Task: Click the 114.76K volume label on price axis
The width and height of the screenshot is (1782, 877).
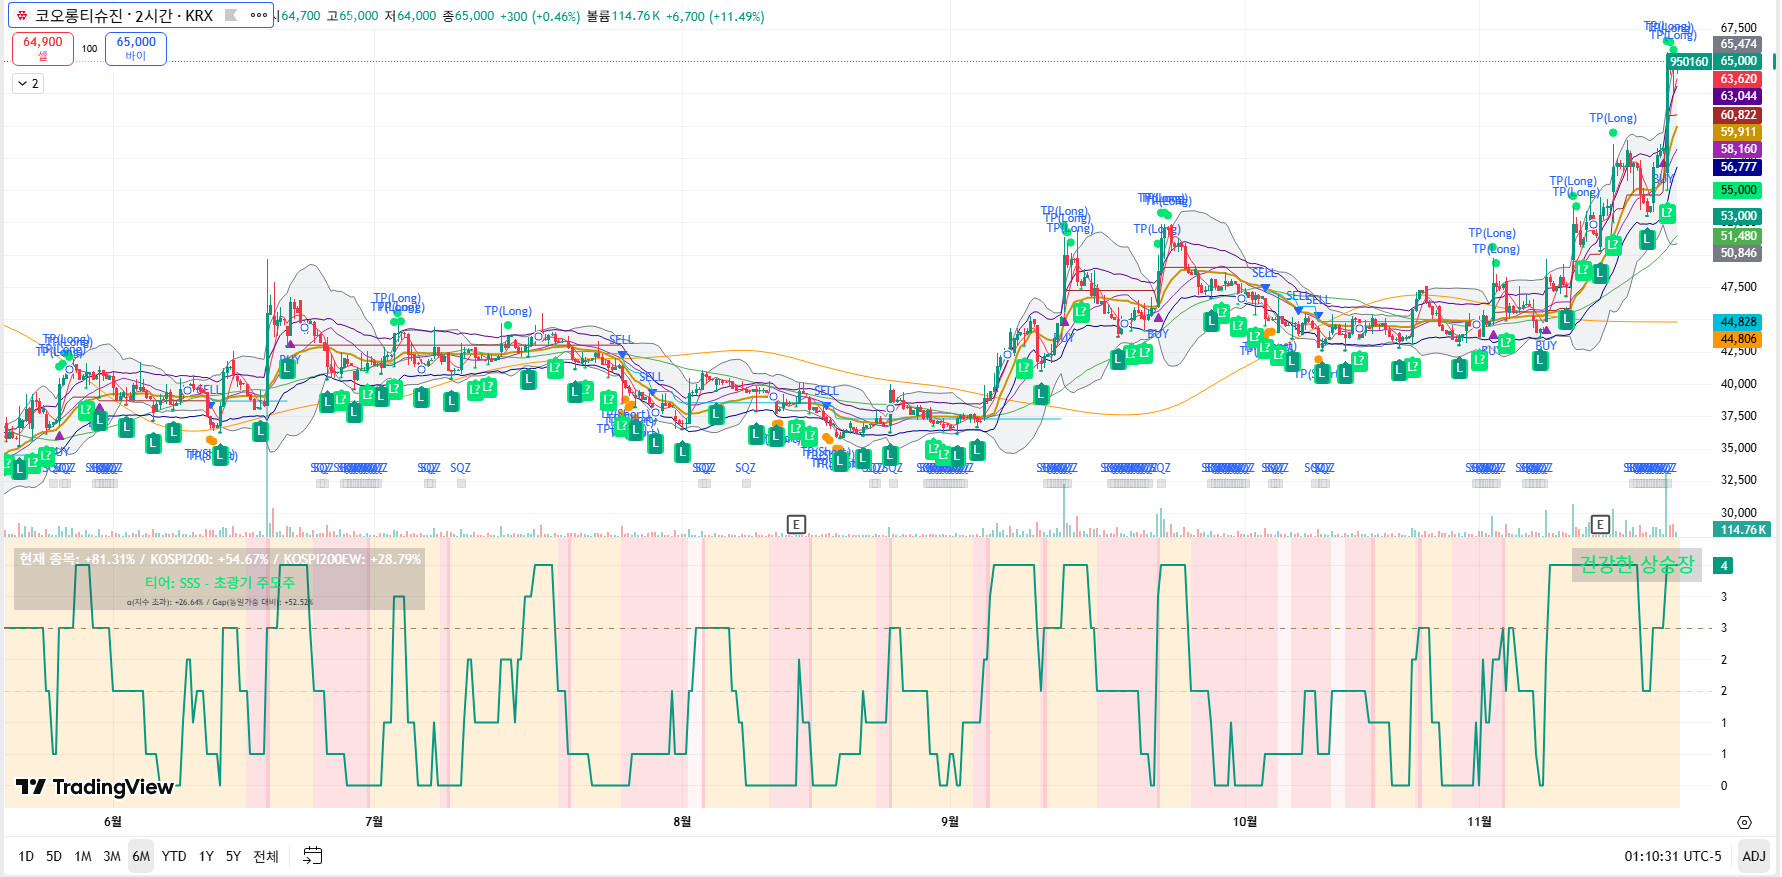Action: pos(1742,530)
